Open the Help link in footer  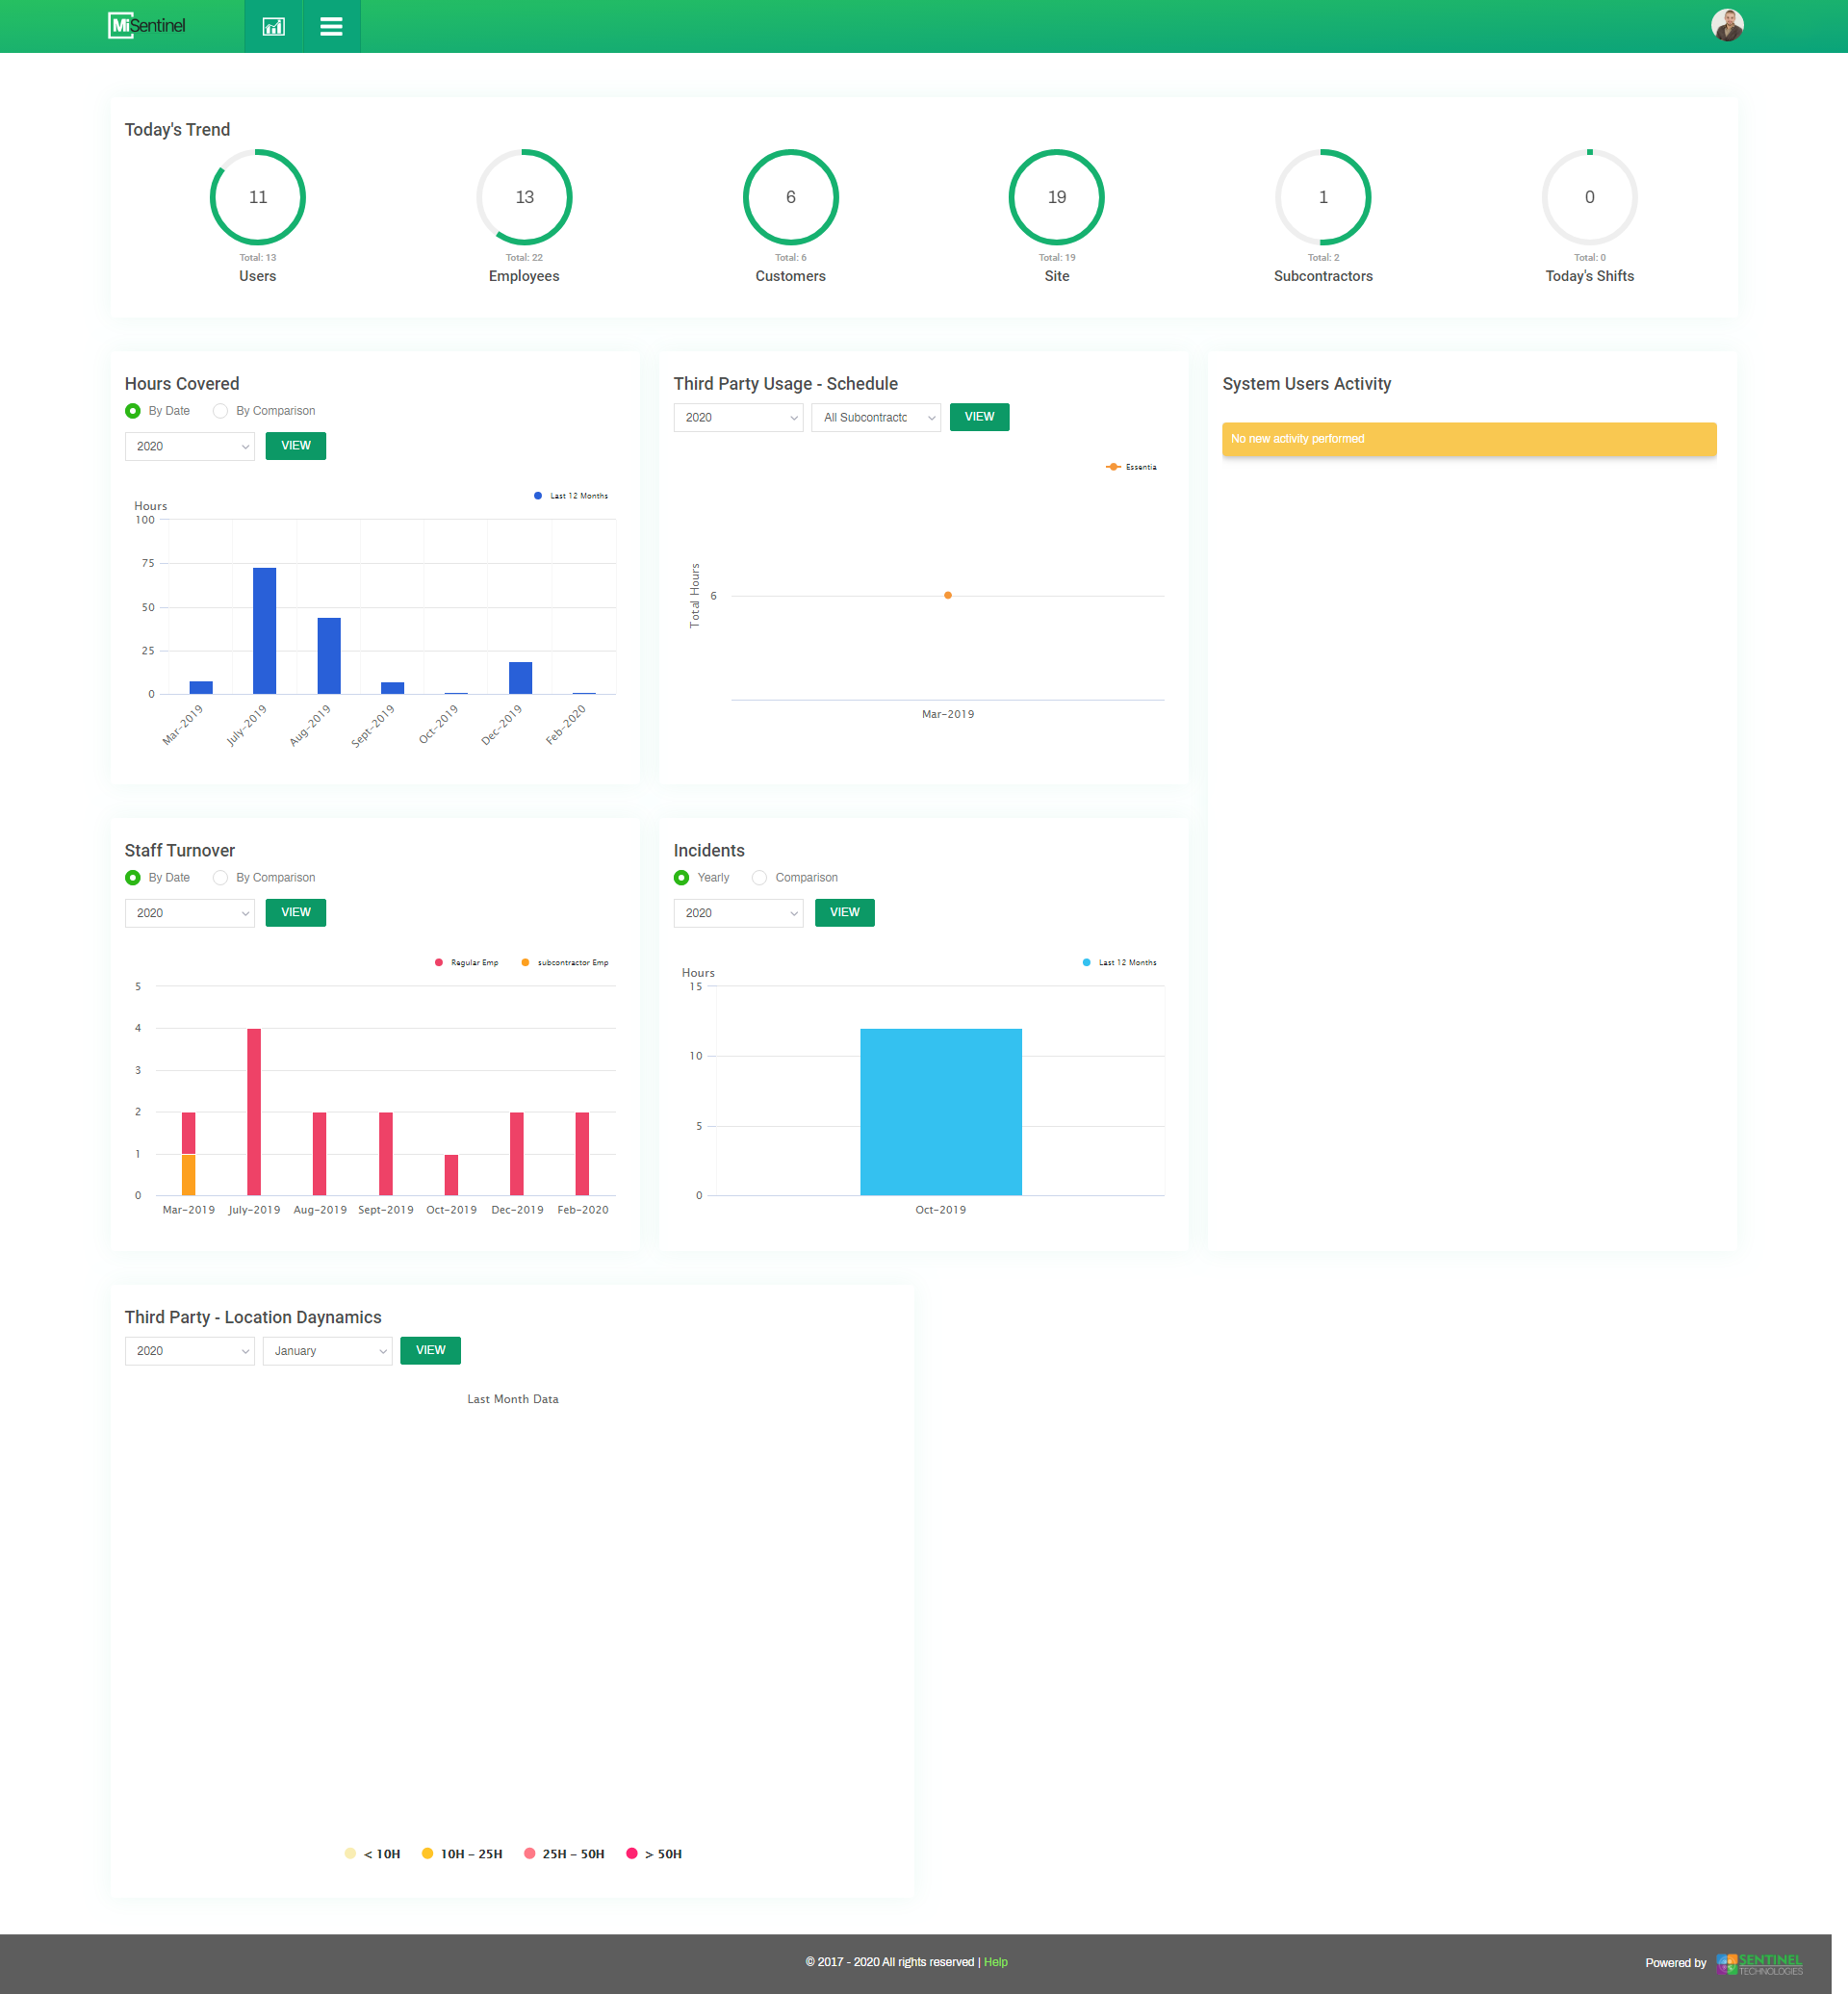[996, 1963]
